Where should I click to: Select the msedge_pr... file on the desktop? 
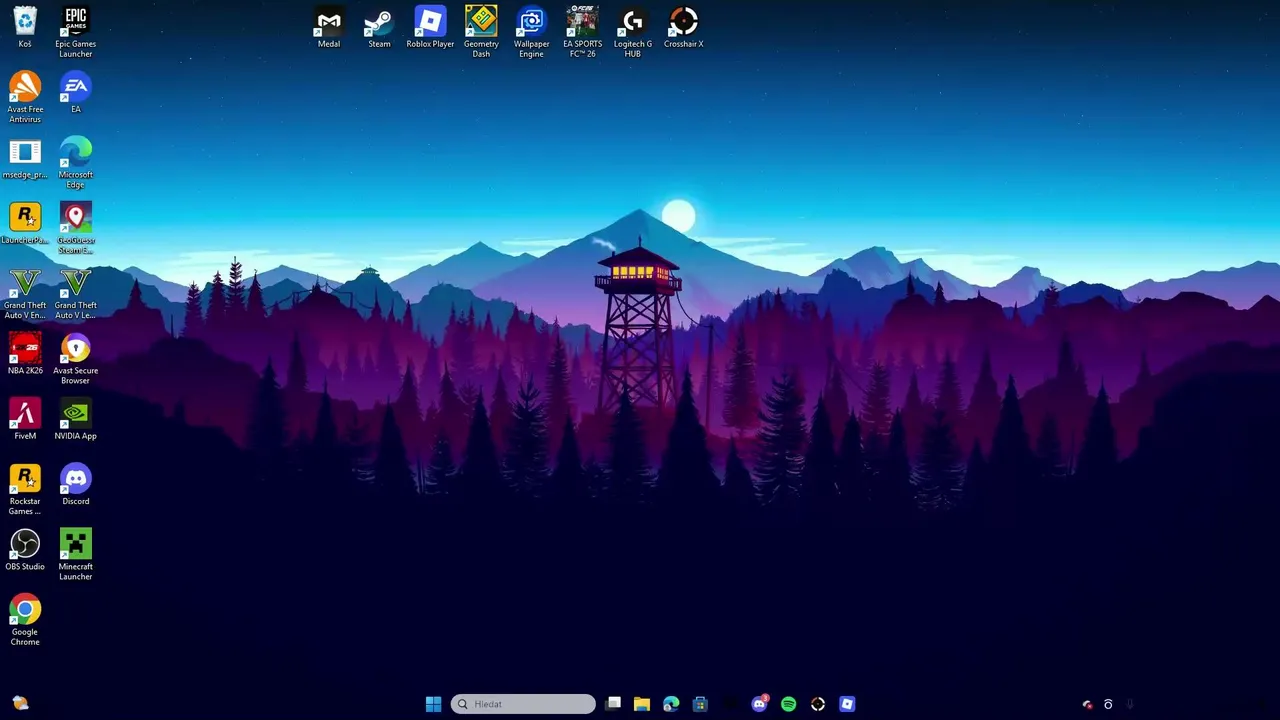pos(25,159)
